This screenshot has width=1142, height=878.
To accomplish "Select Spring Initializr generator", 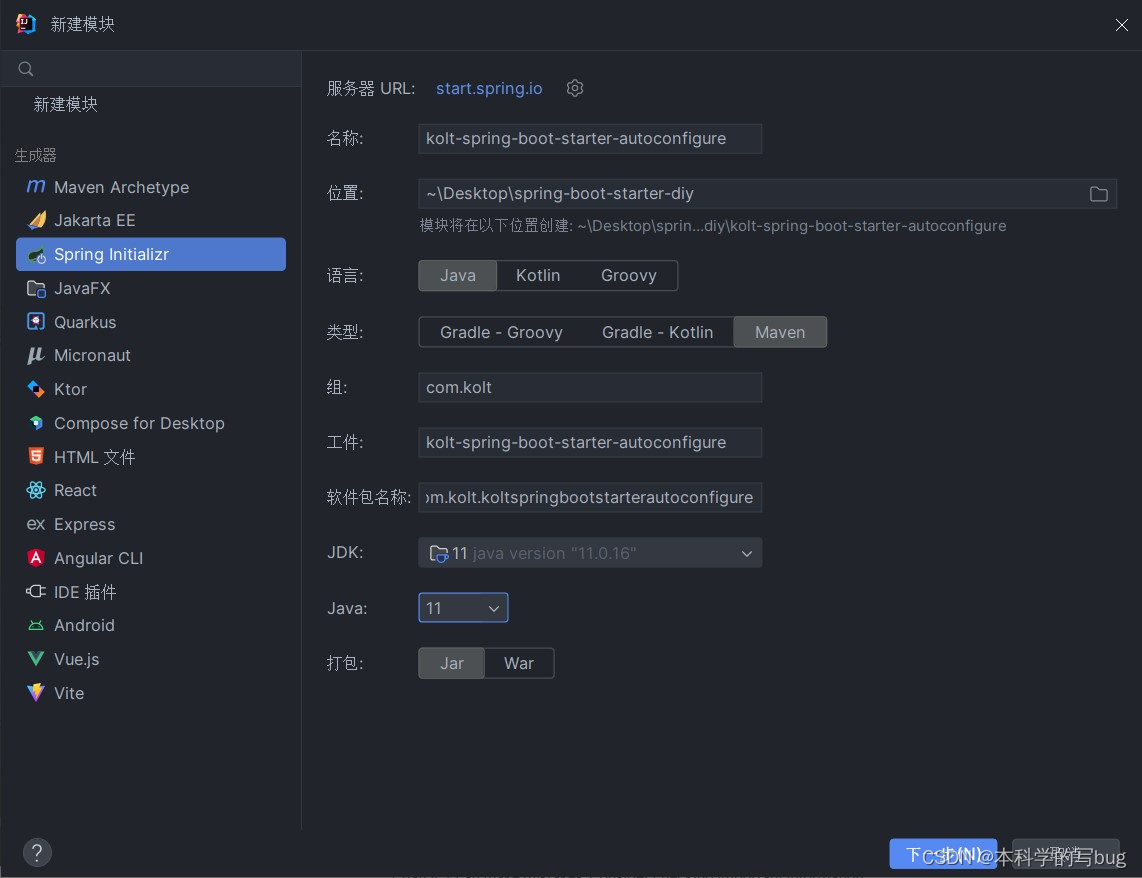I will [151, 254].
